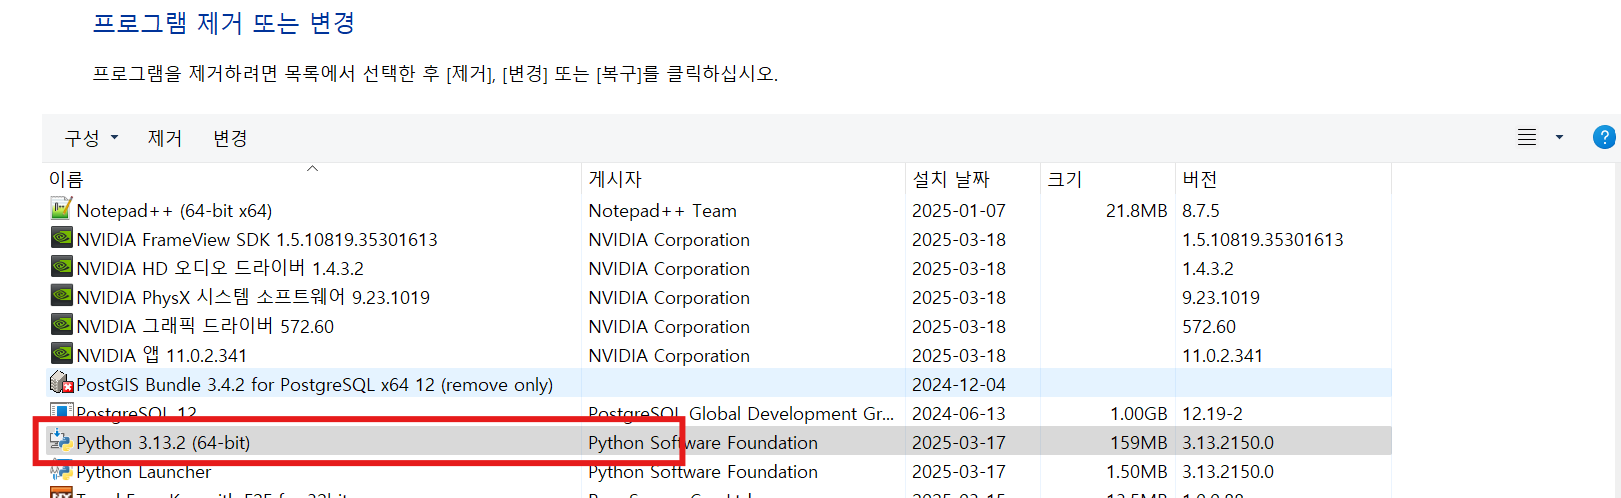Click the Python Launcher icon
Screen dimensions: 1621x498
coord(61,470)
